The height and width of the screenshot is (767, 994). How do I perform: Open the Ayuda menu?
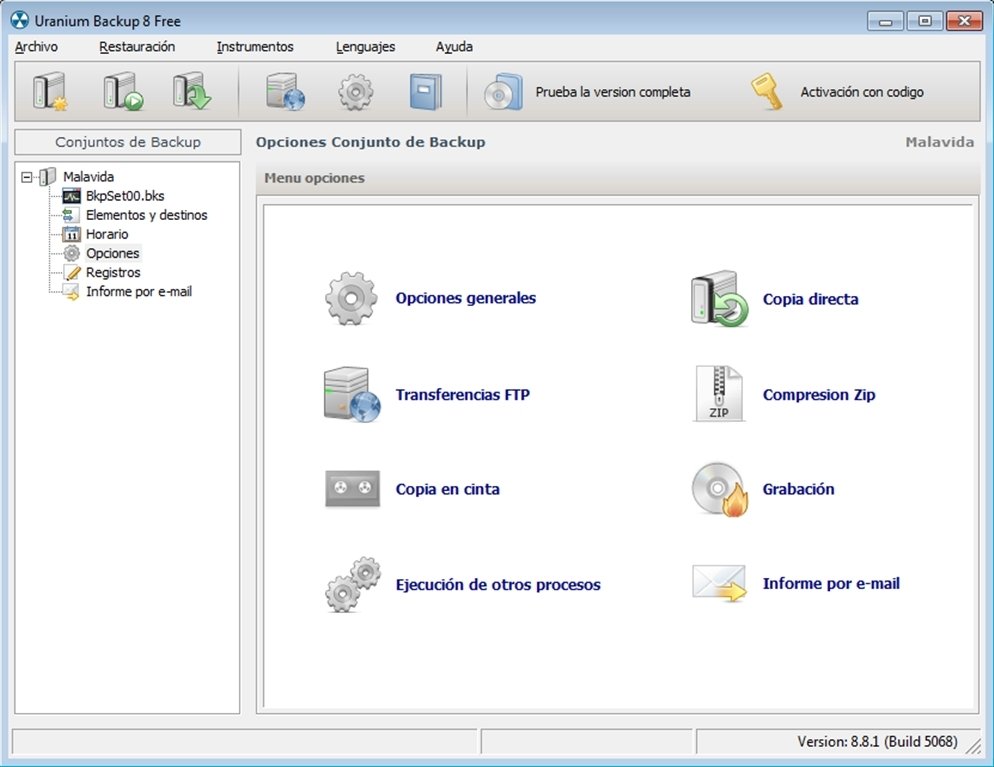pos(454,47)
